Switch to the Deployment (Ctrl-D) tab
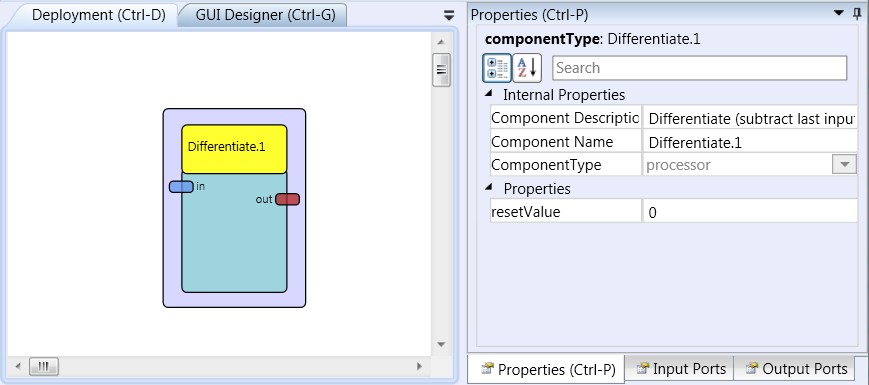Image resolution: width=869 pixels, height=385 pixels. coord(99,16)
